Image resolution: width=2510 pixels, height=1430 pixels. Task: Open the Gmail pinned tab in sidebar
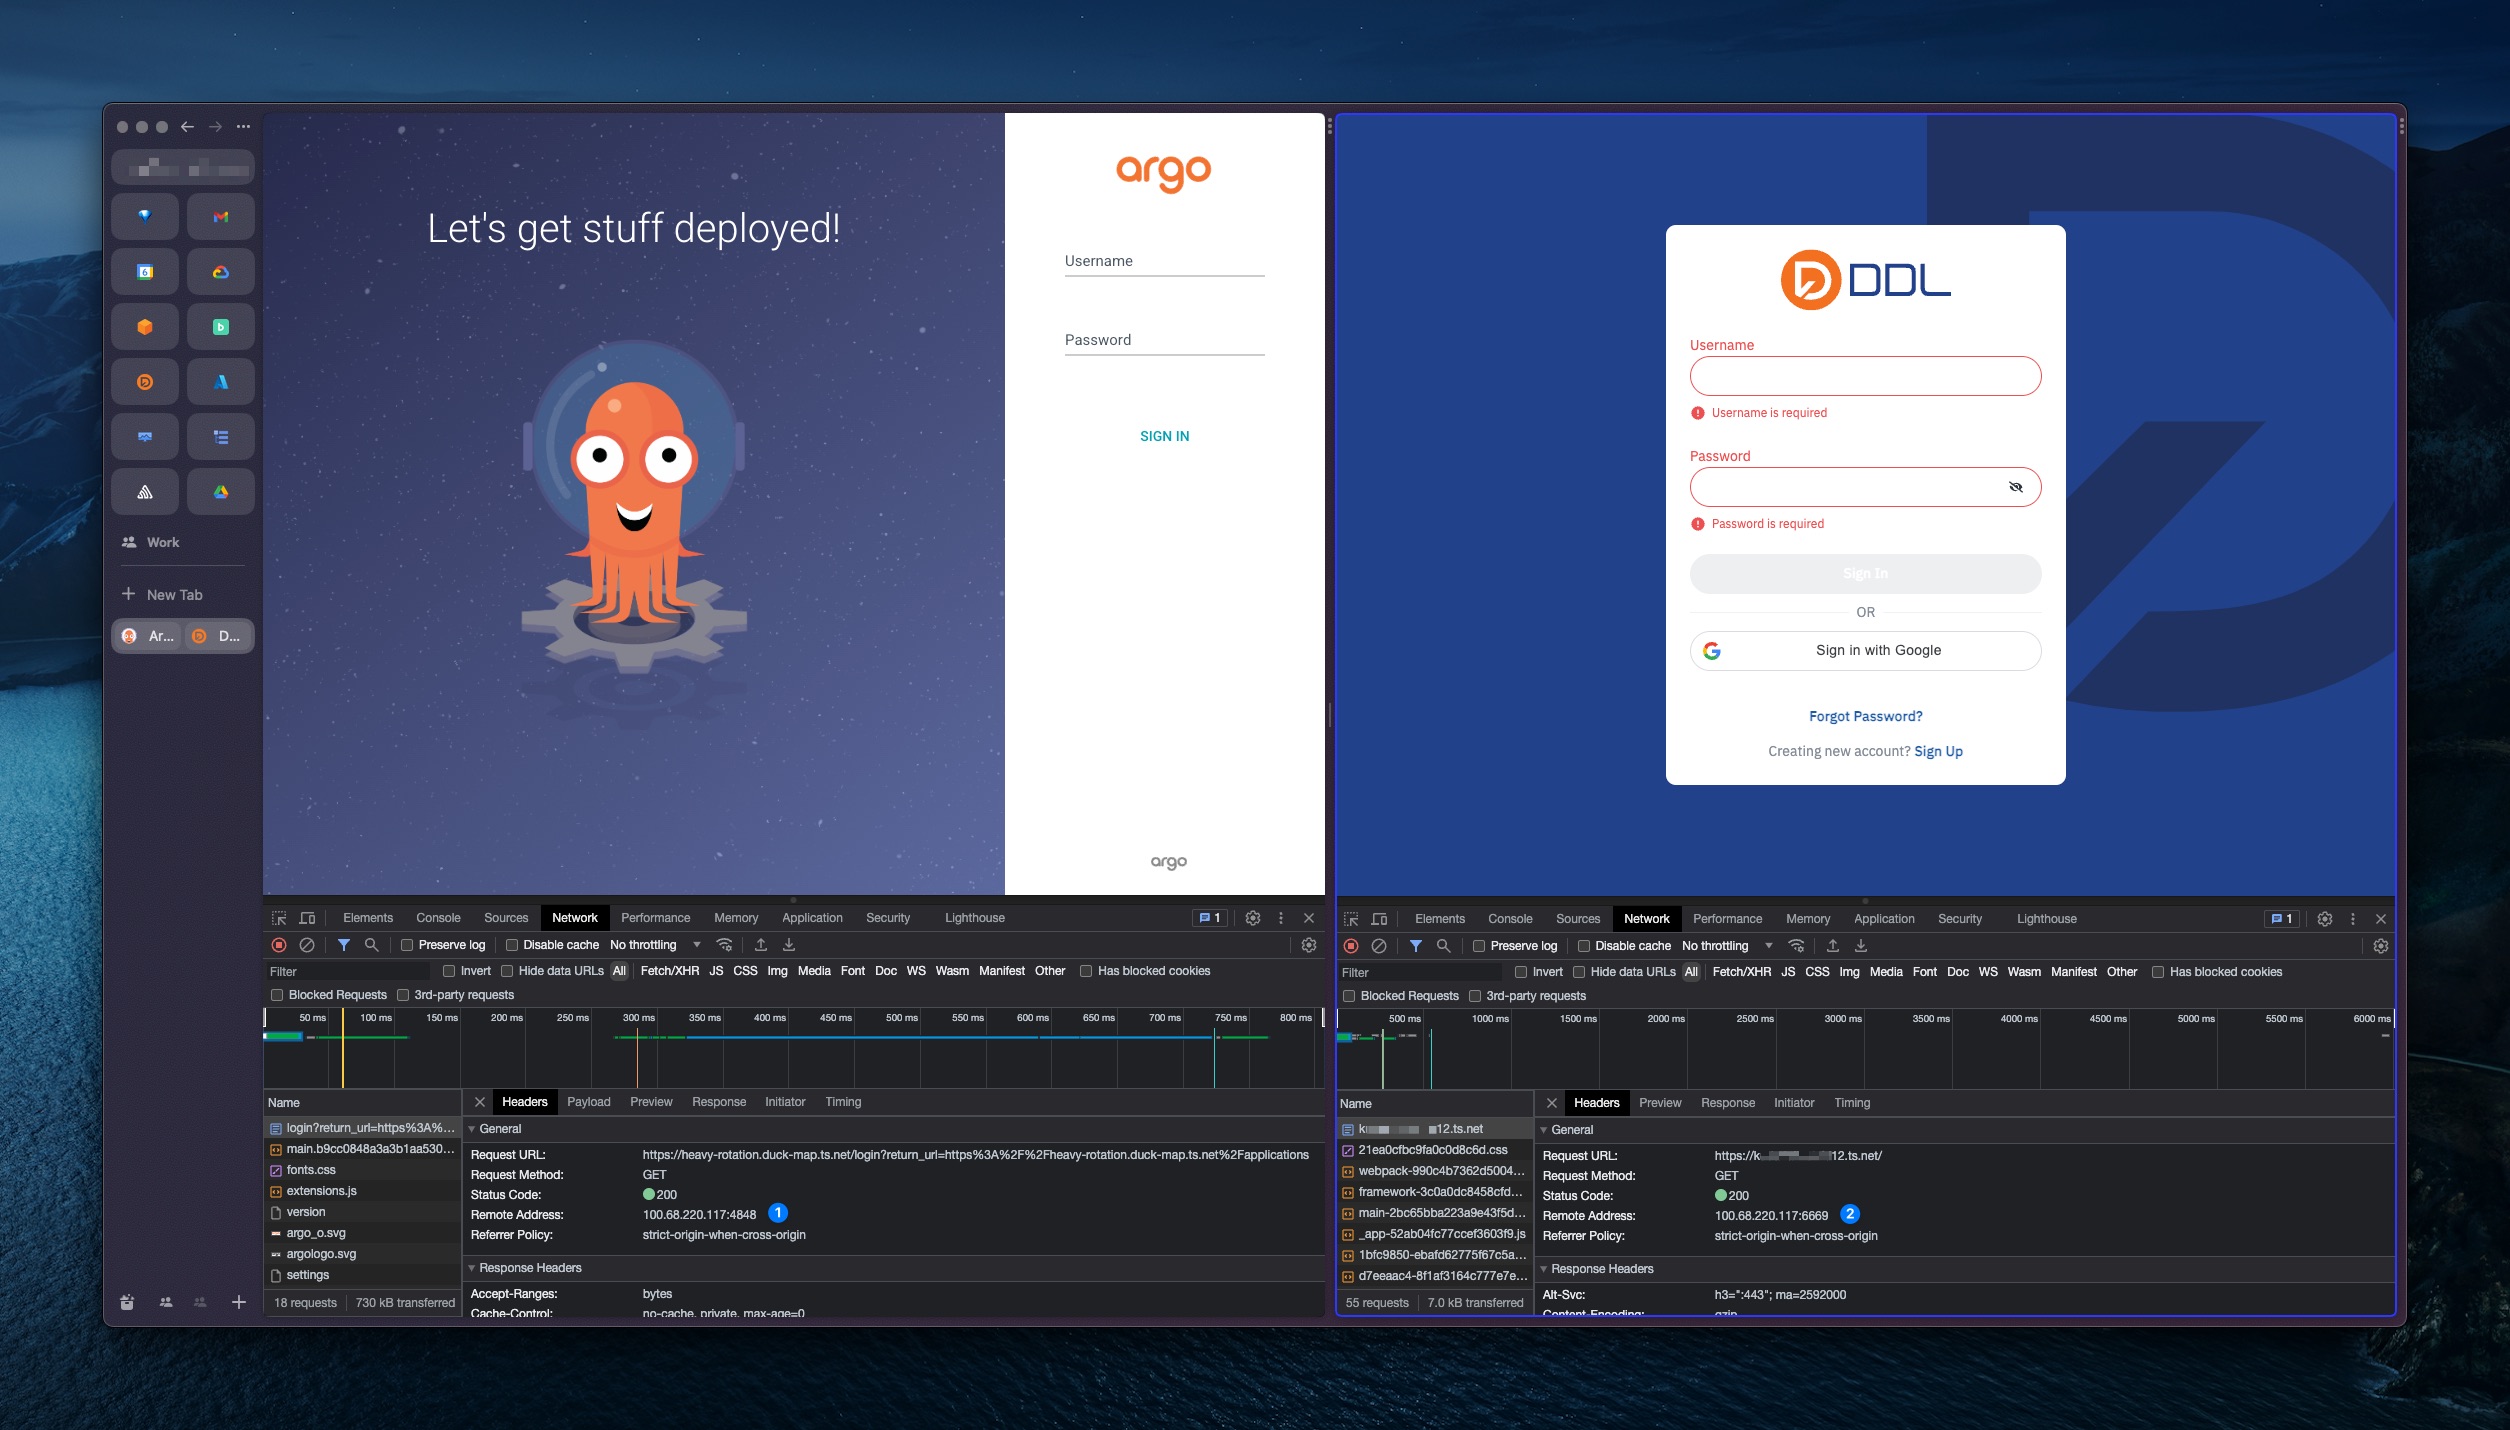(x=221, y=217)
